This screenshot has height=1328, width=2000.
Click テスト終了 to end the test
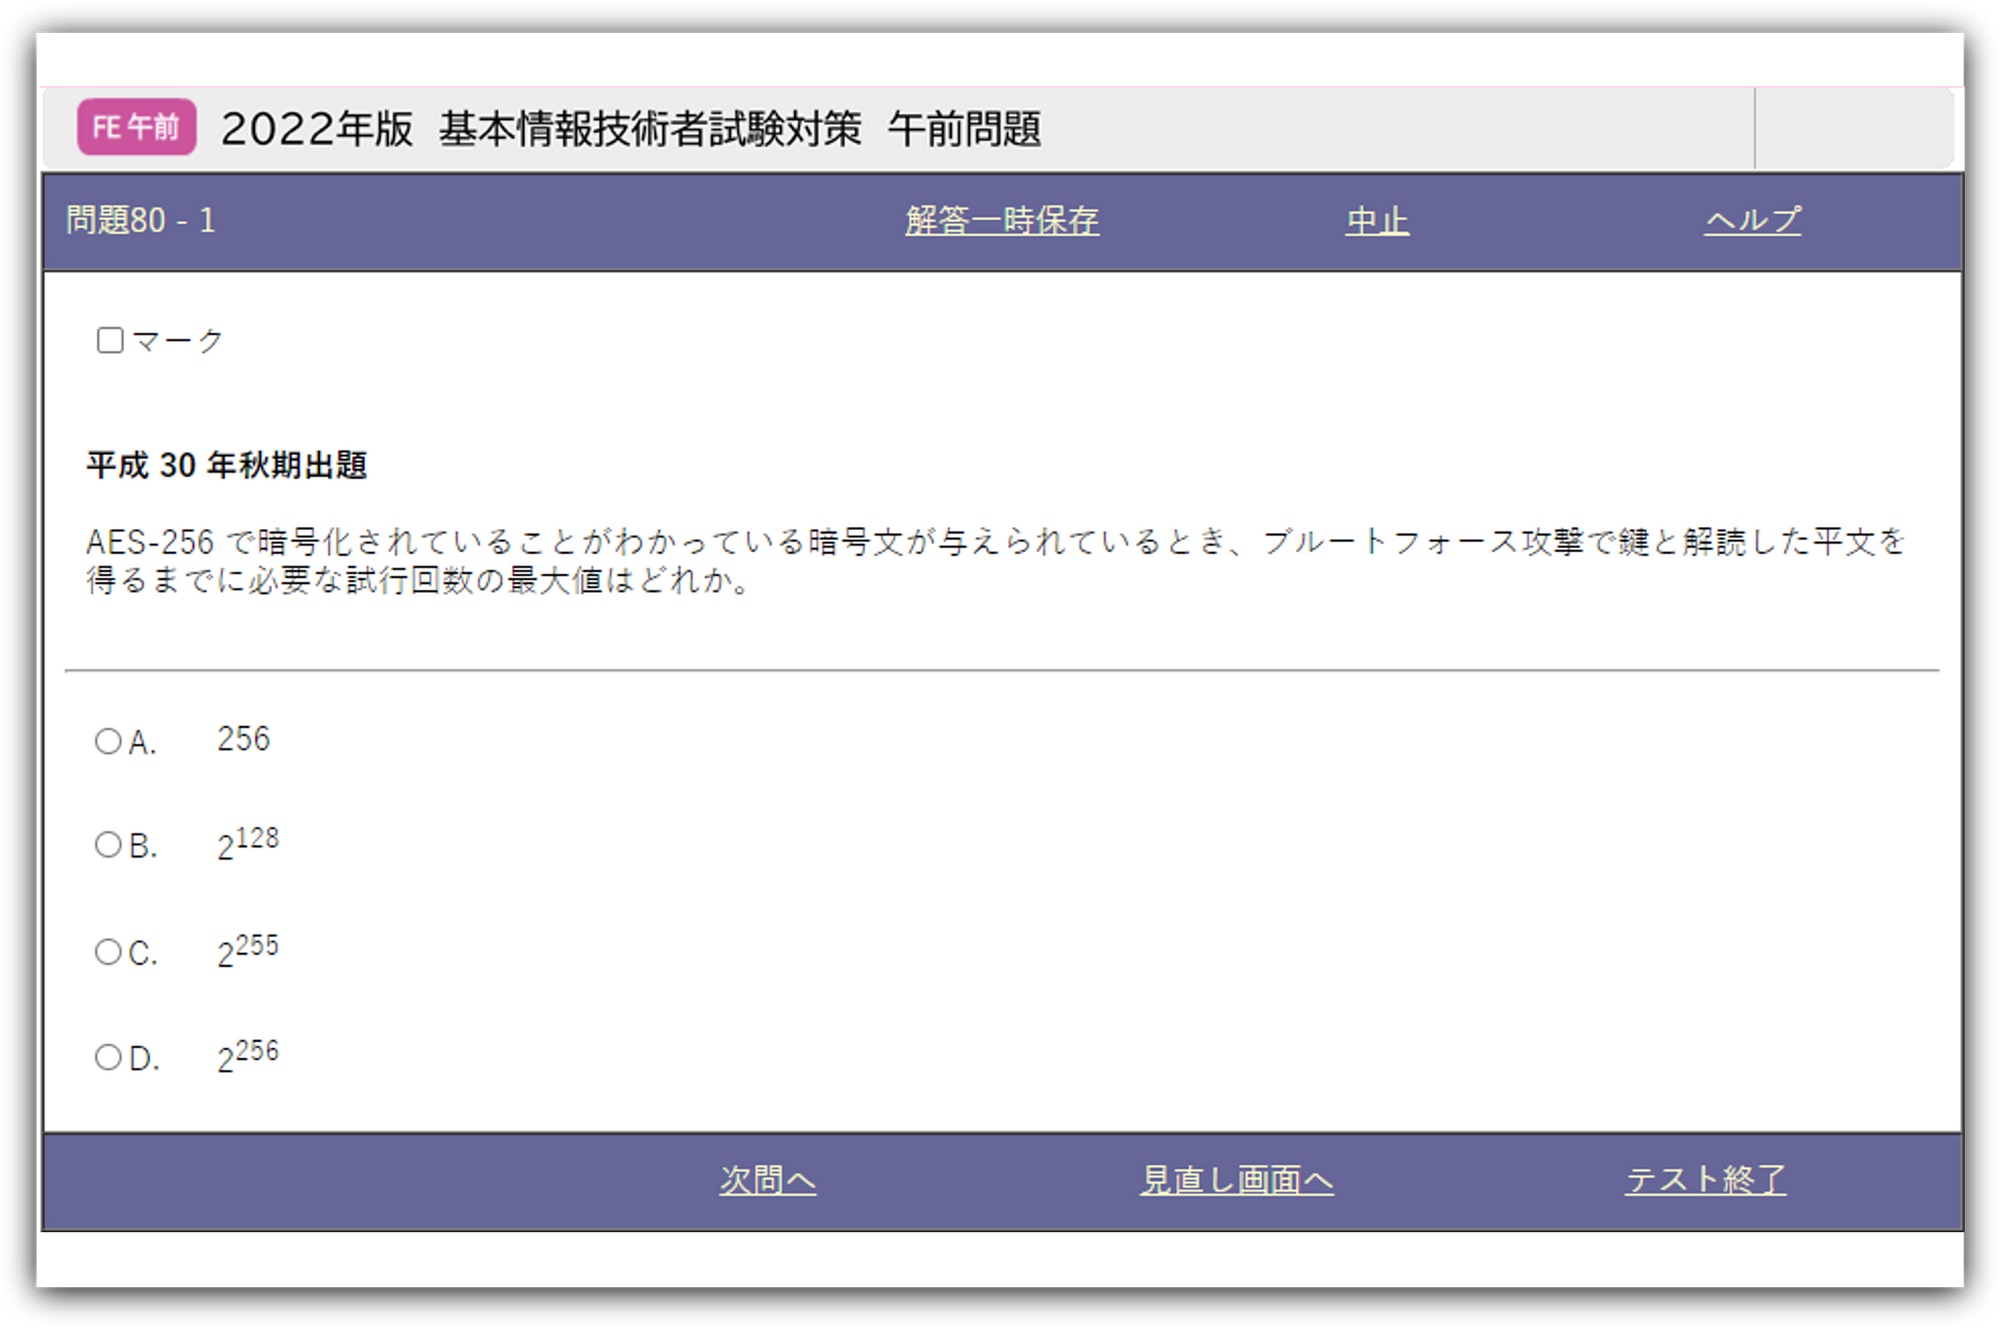click(x=1705, y=1180)
